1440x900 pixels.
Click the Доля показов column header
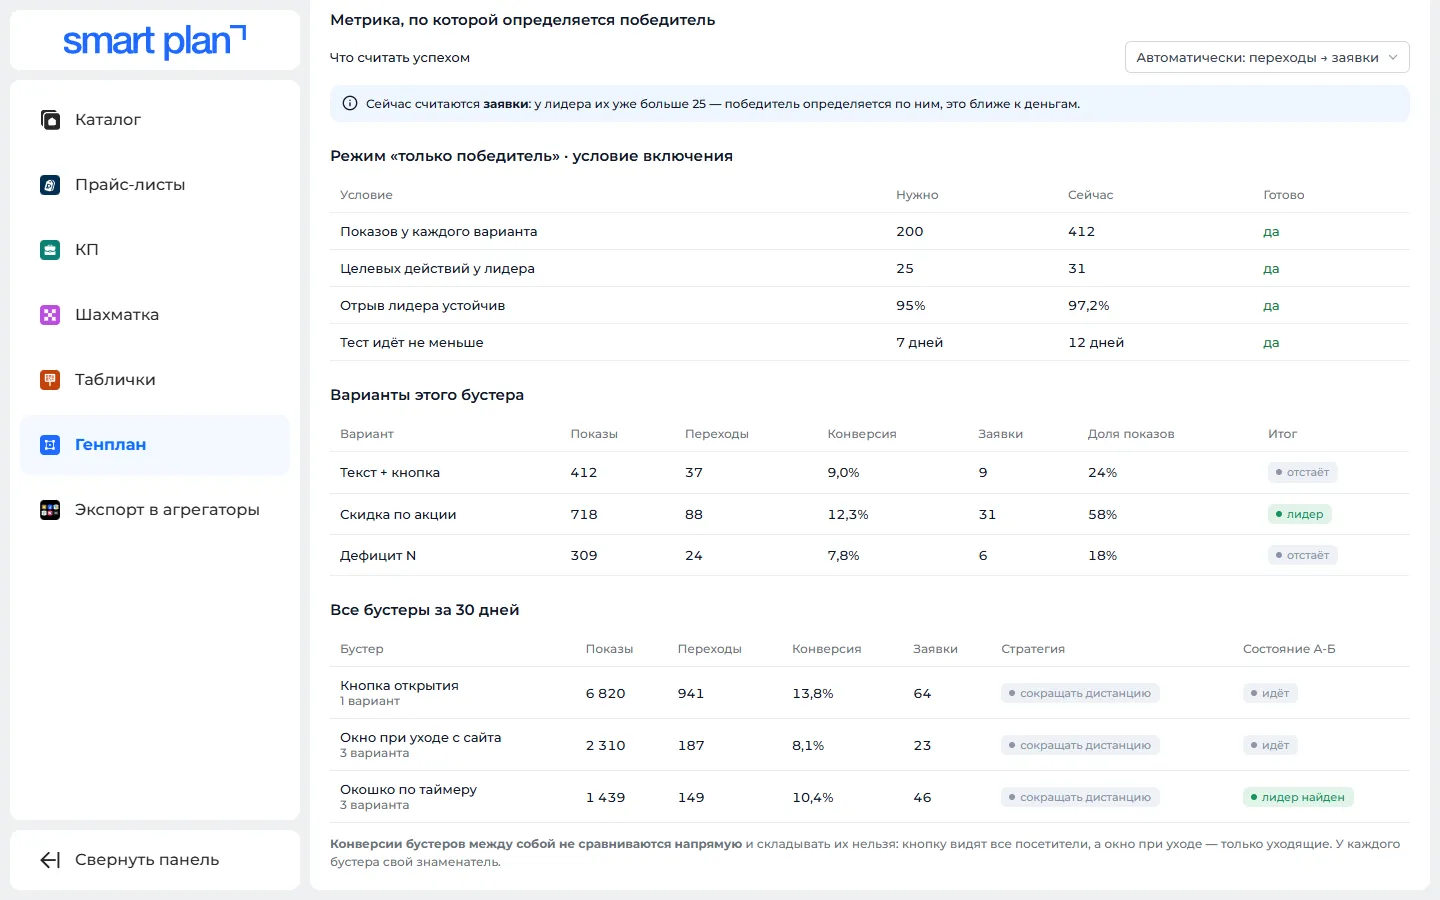click(x=1131, y=434)
